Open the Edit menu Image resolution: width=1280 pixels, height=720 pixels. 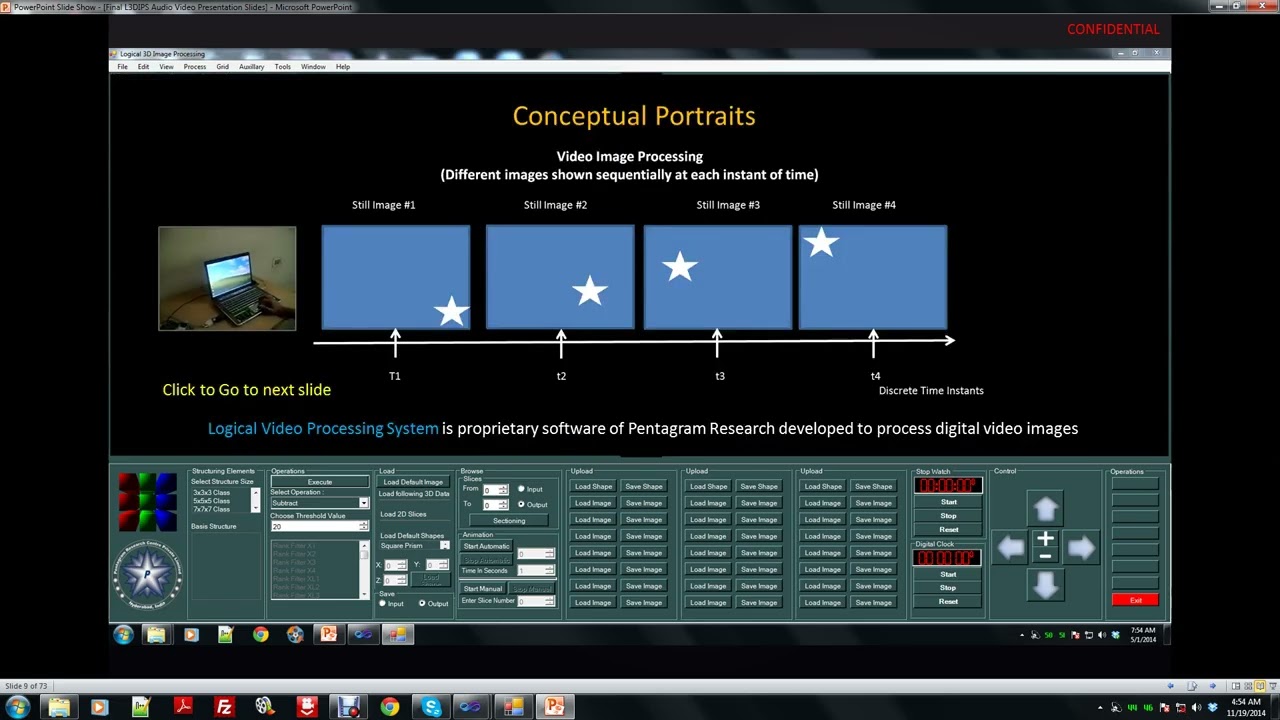143,67
